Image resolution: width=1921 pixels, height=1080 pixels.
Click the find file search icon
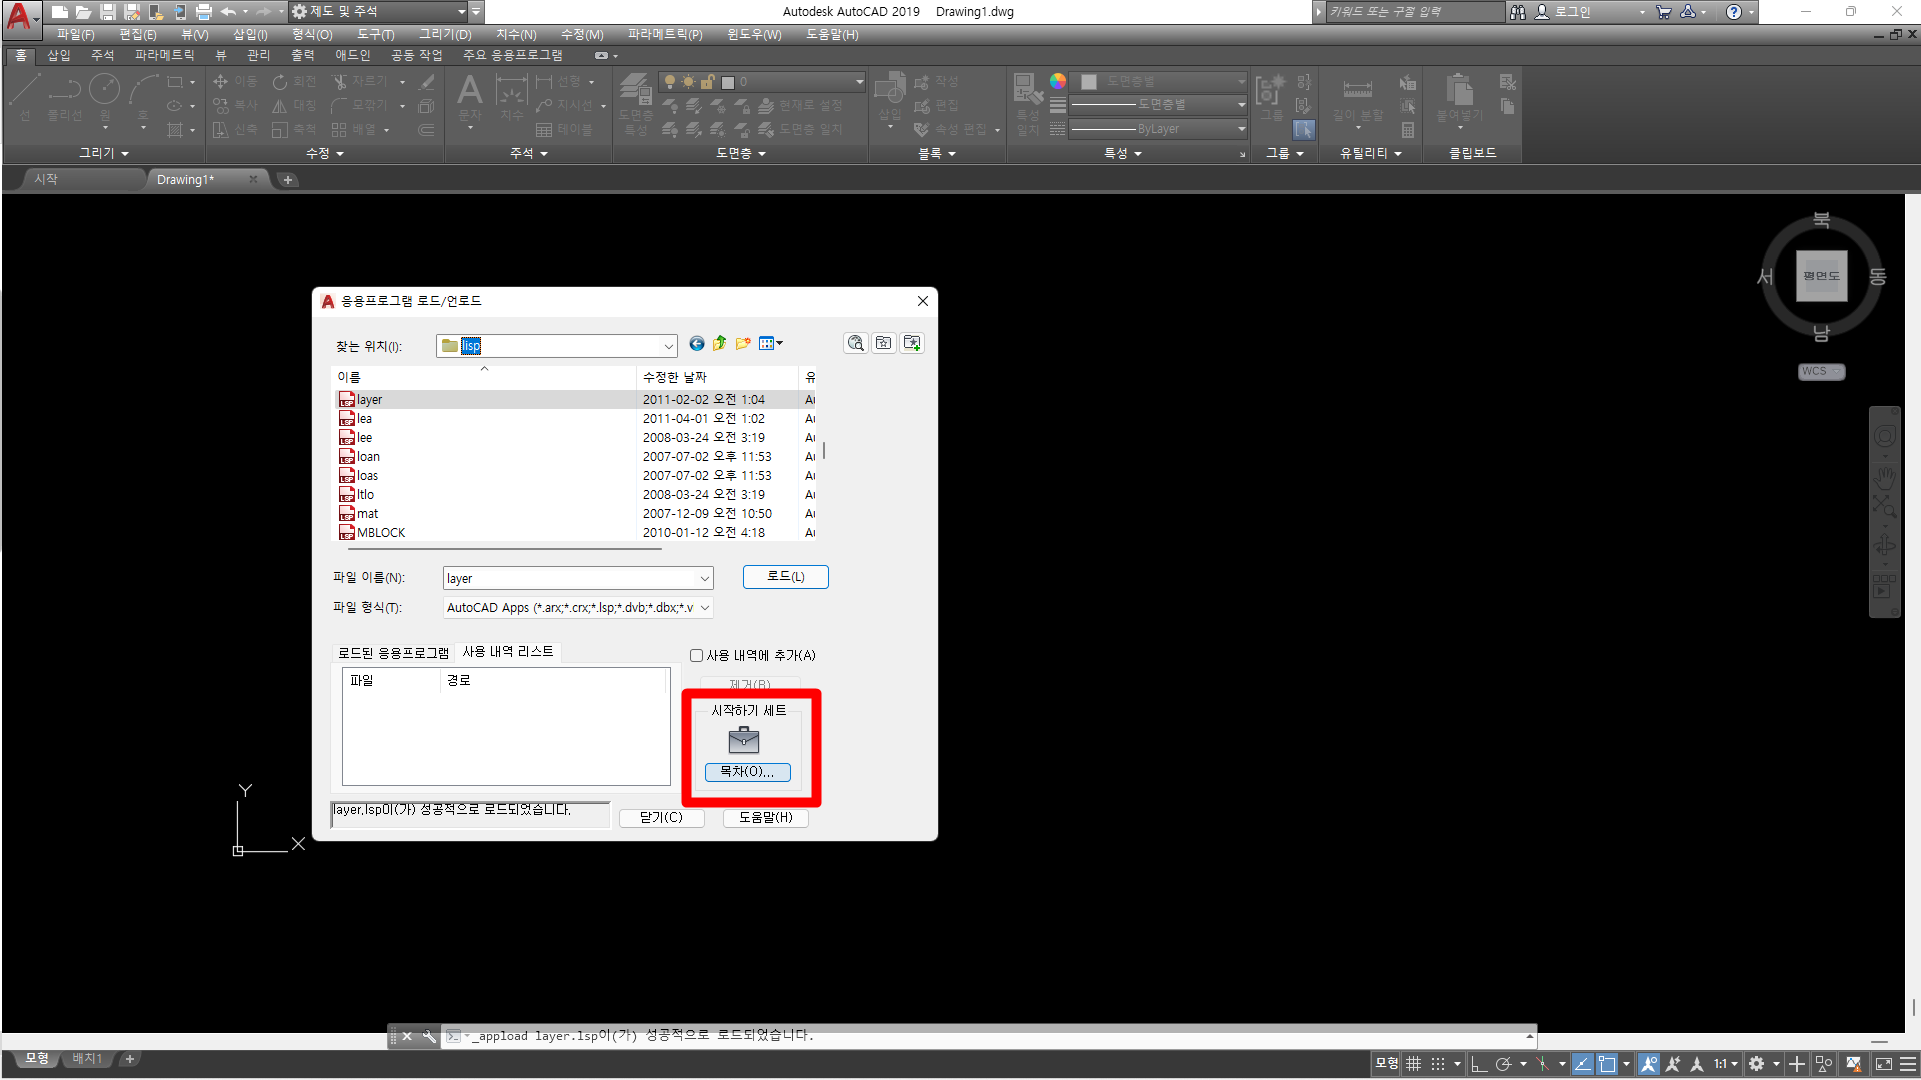(x=856, y=344)
